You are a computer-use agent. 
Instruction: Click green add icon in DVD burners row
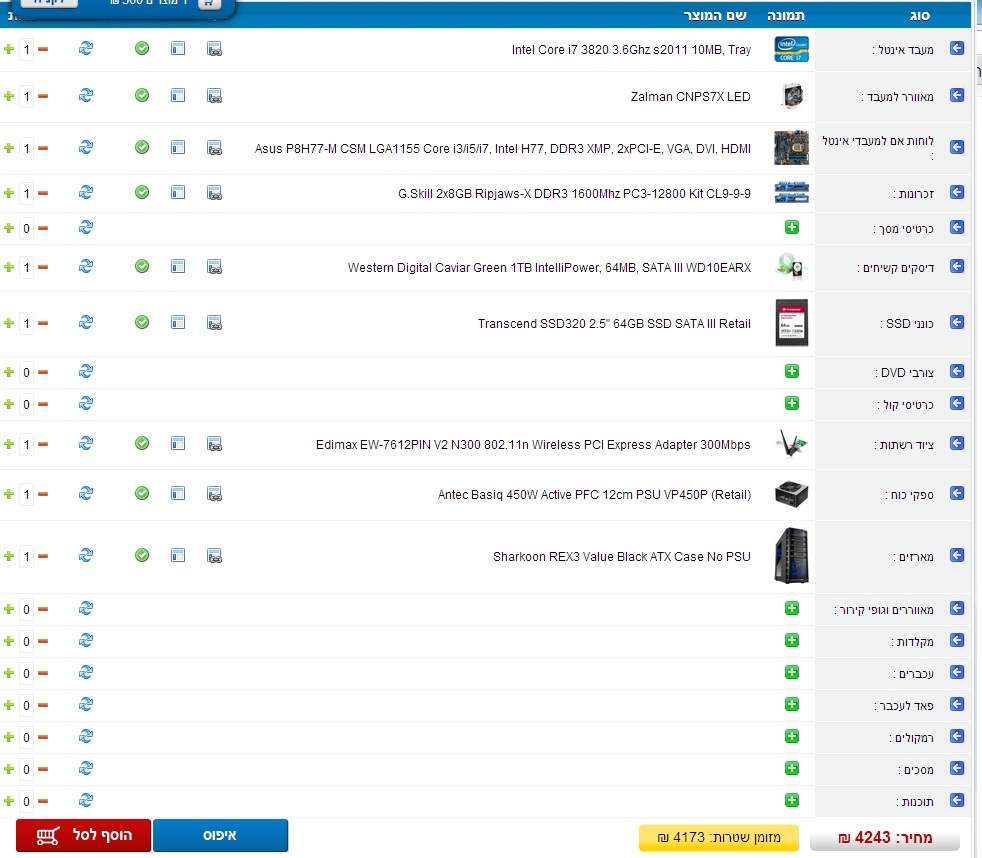coord(792,371)
